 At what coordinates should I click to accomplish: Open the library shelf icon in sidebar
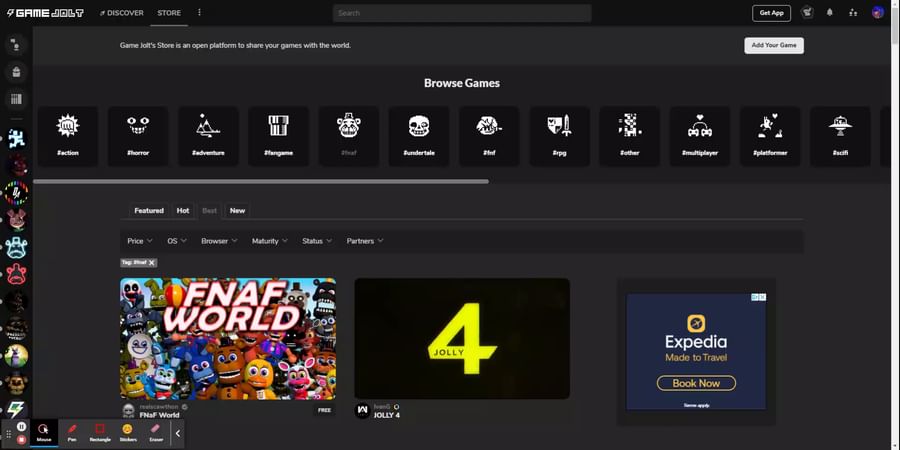(16, 99)
